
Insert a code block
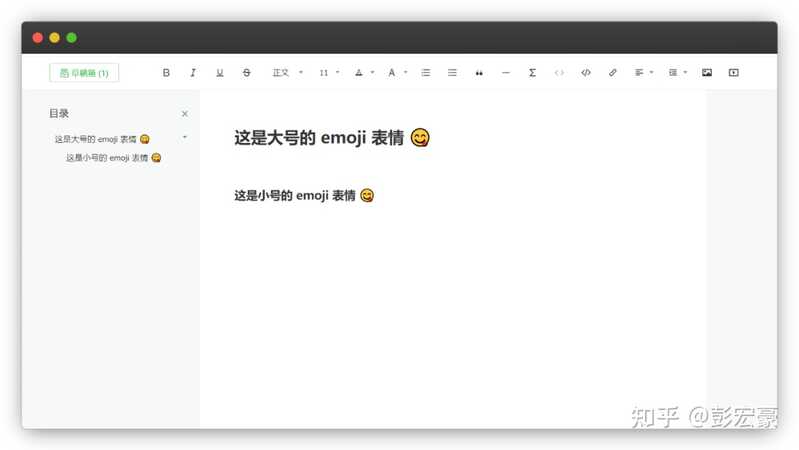[586, 73]
